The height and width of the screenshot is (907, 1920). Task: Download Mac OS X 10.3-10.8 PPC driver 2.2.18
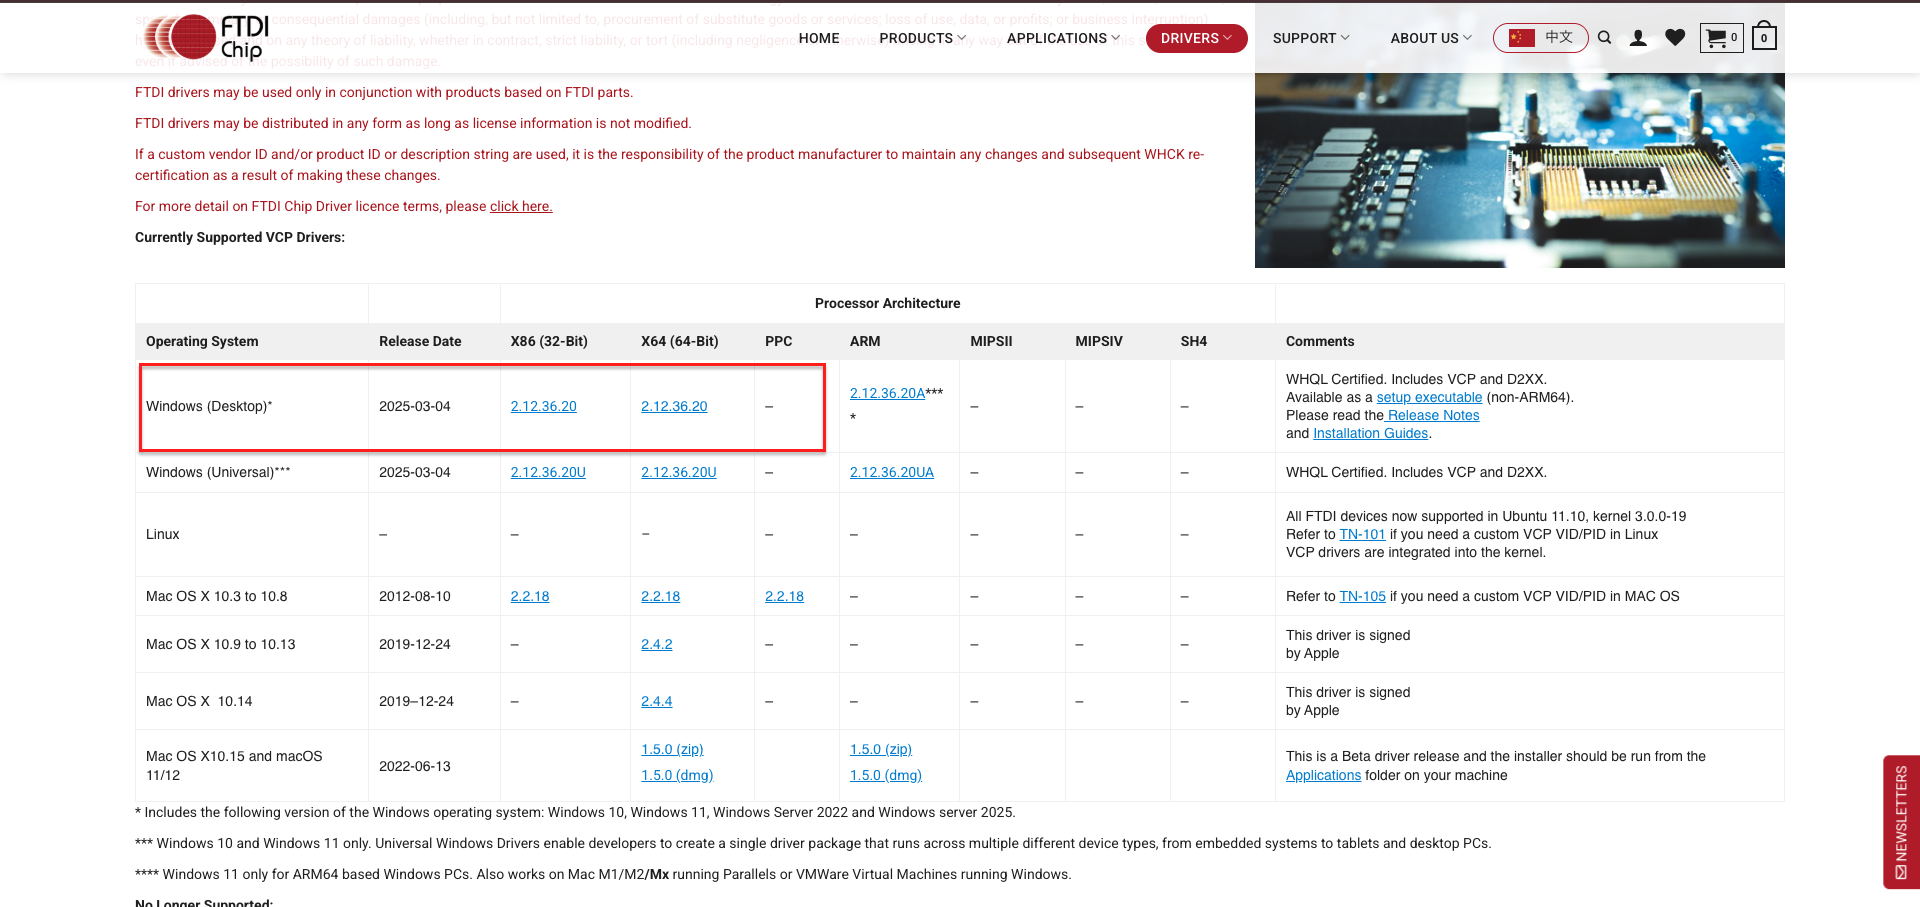click(784, 596)
